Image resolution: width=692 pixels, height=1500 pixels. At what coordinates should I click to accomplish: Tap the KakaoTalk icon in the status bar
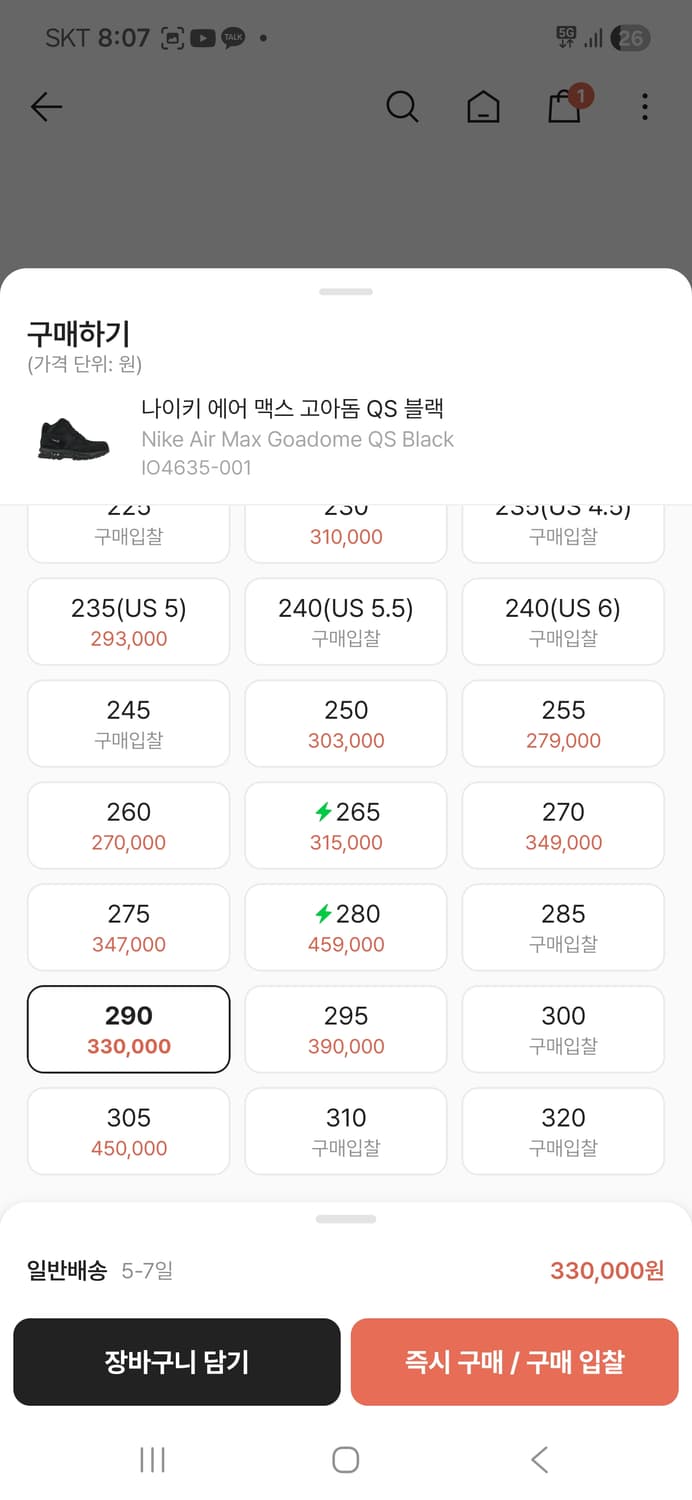pyautogui.click(x=232, y=38)
